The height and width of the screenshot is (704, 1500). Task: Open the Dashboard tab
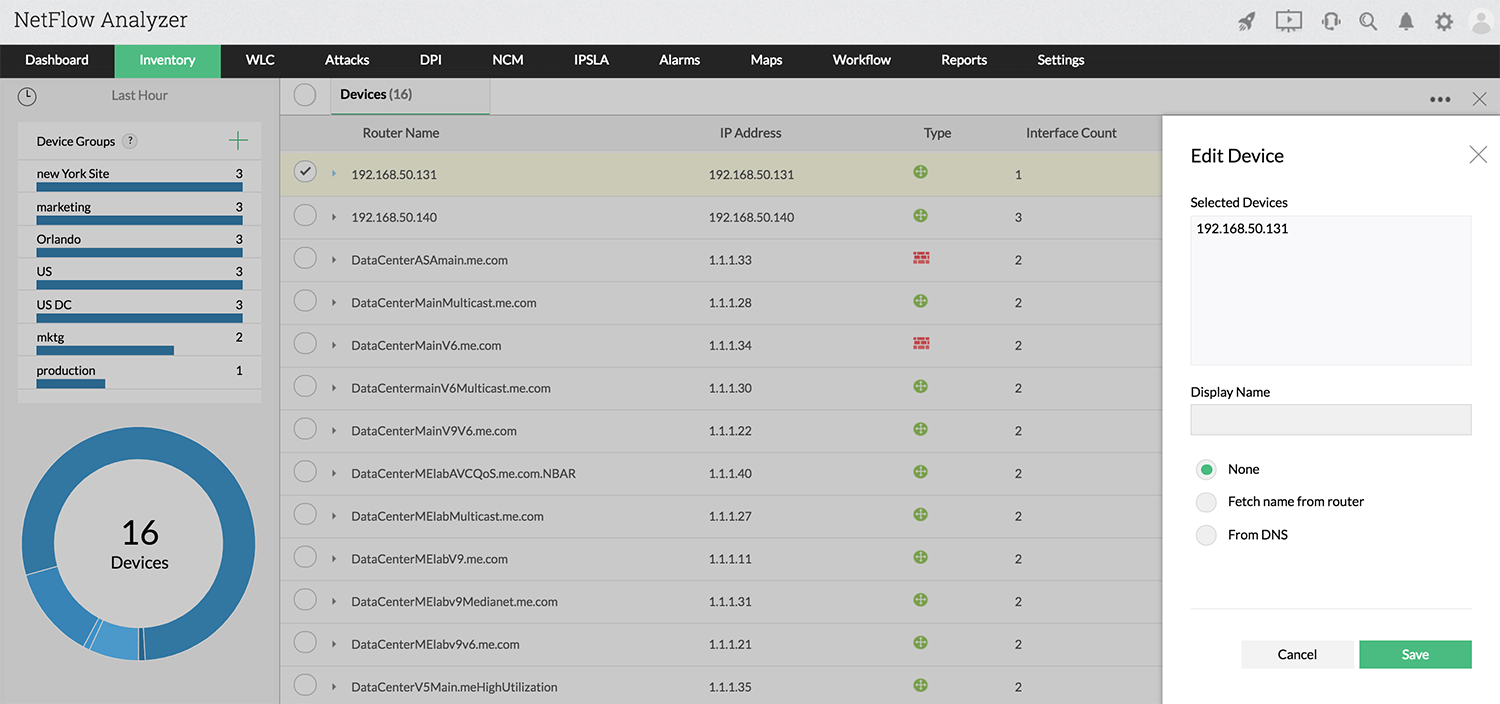click(57, 60)
